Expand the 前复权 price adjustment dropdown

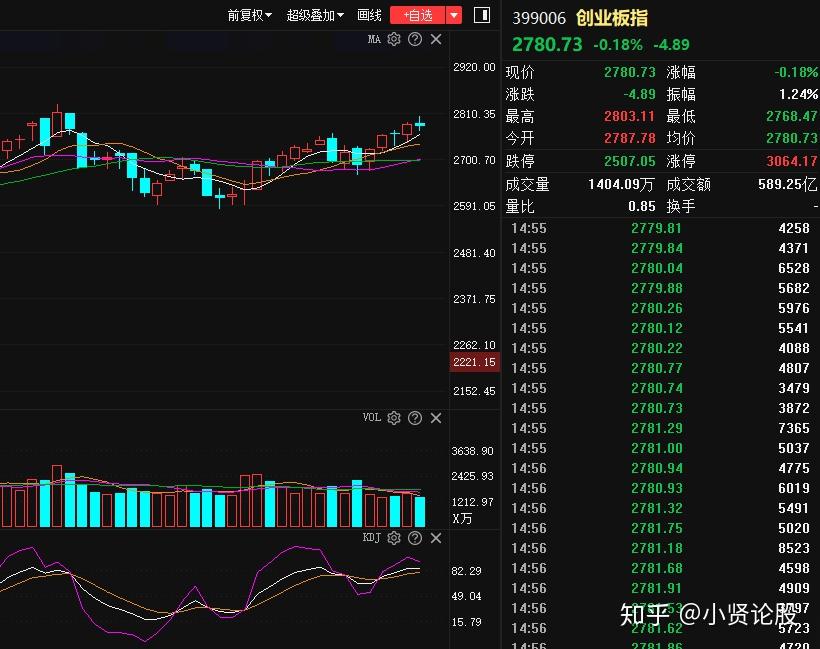pyautogui.click(x=248, y=15)
